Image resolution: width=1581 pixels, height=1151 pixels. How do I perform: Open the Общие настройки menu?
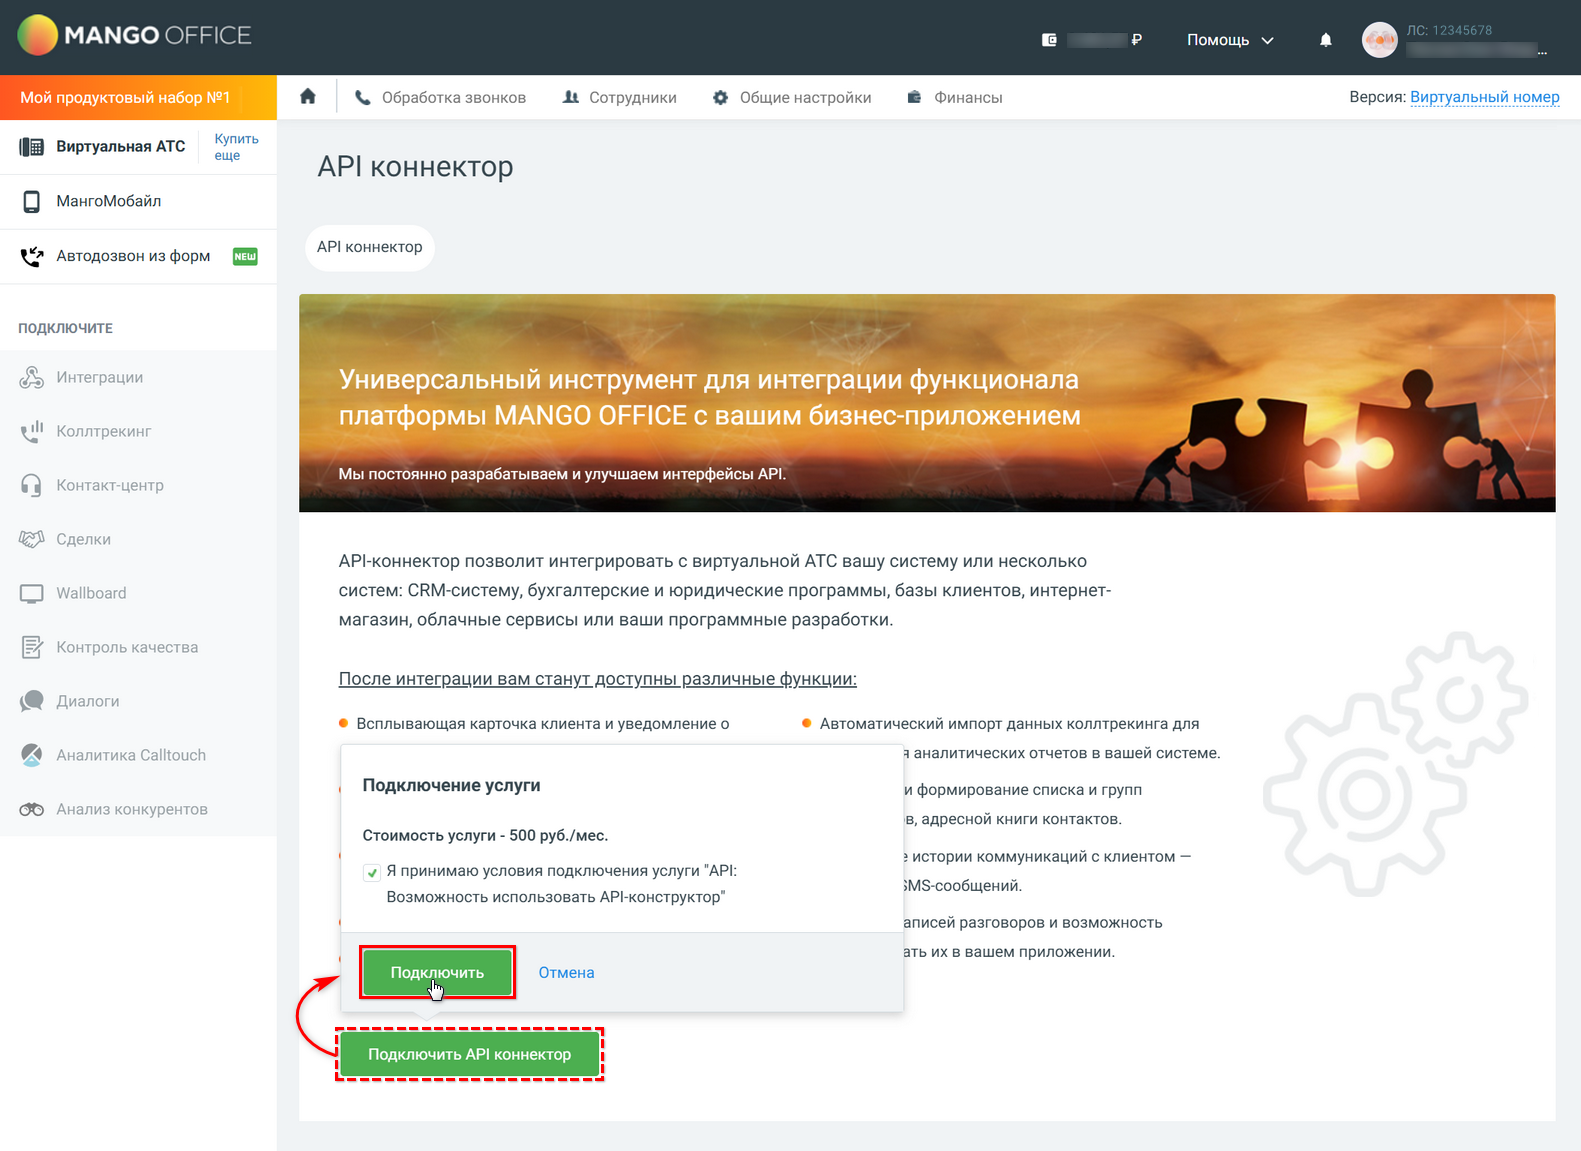[792, 97]
